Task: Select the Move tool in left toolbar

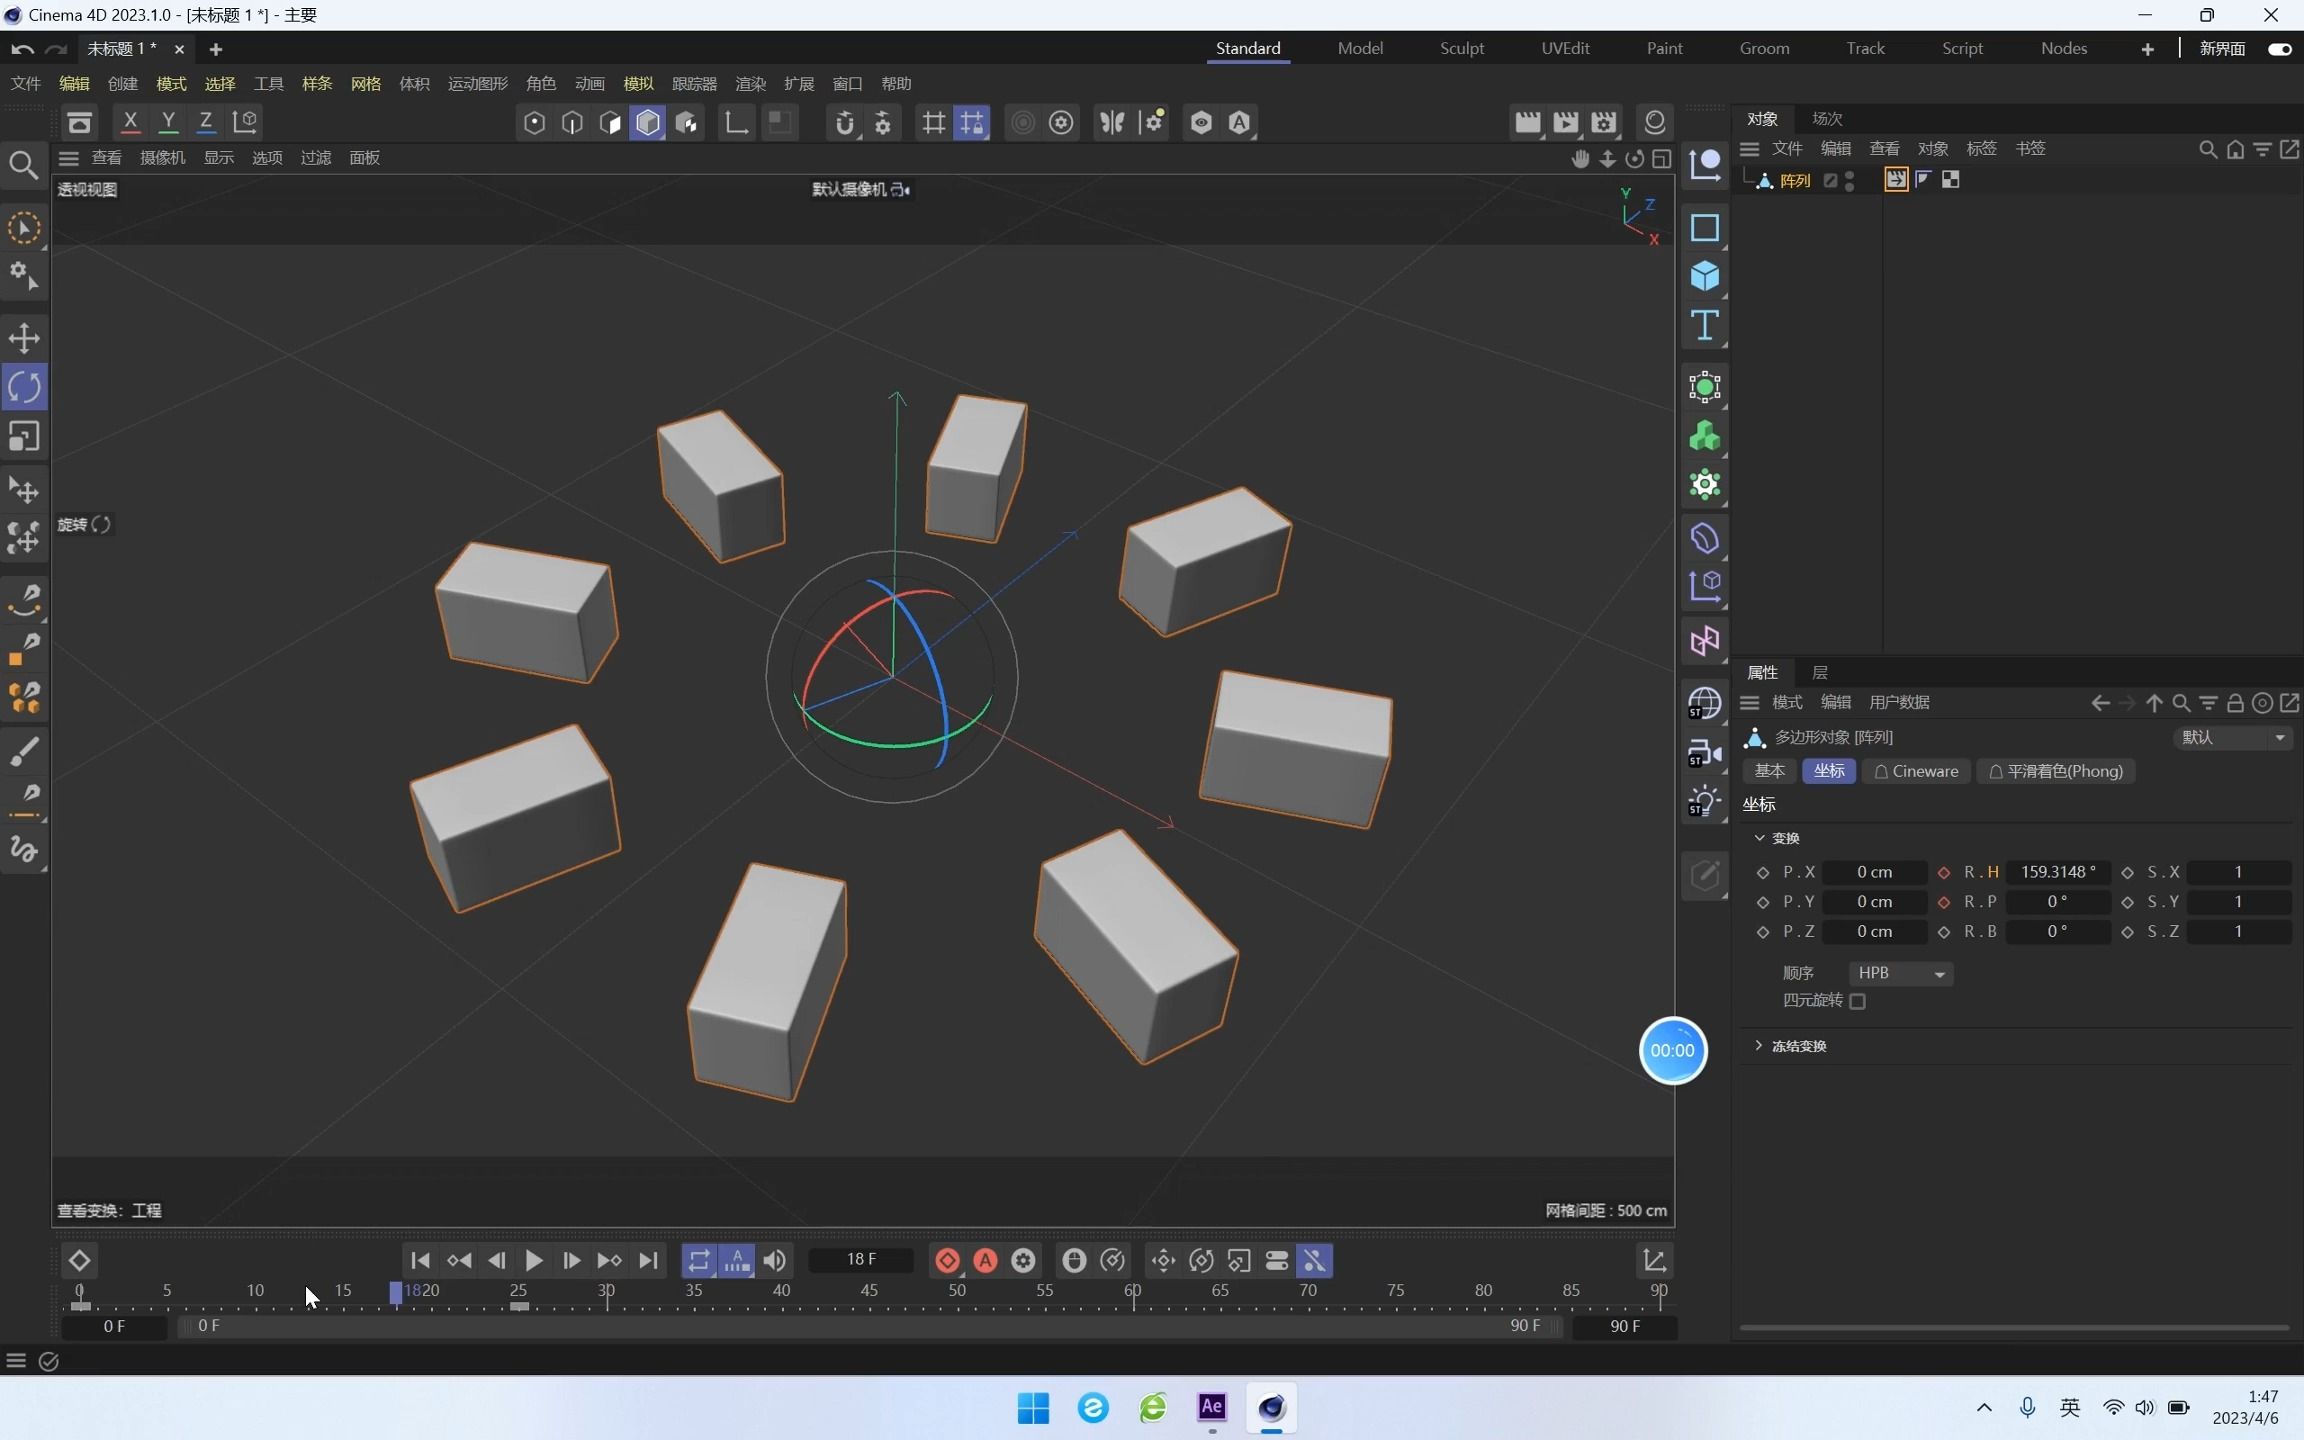Action: coord(24,338)
